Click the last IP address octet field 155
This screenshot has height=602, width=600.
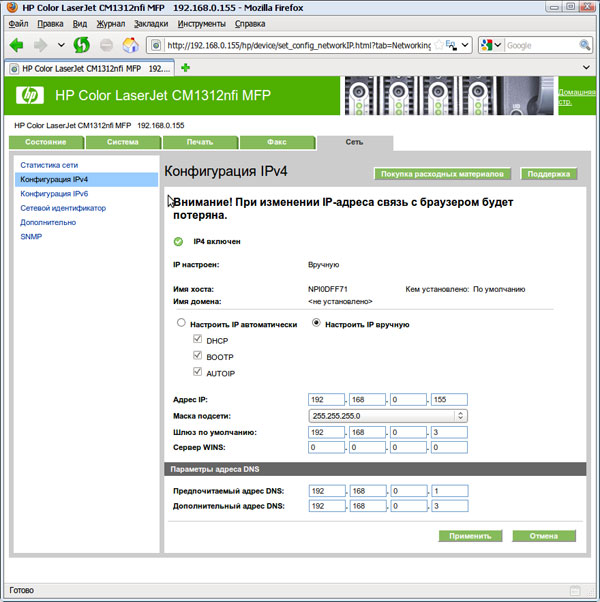click(x=449, y=399)
